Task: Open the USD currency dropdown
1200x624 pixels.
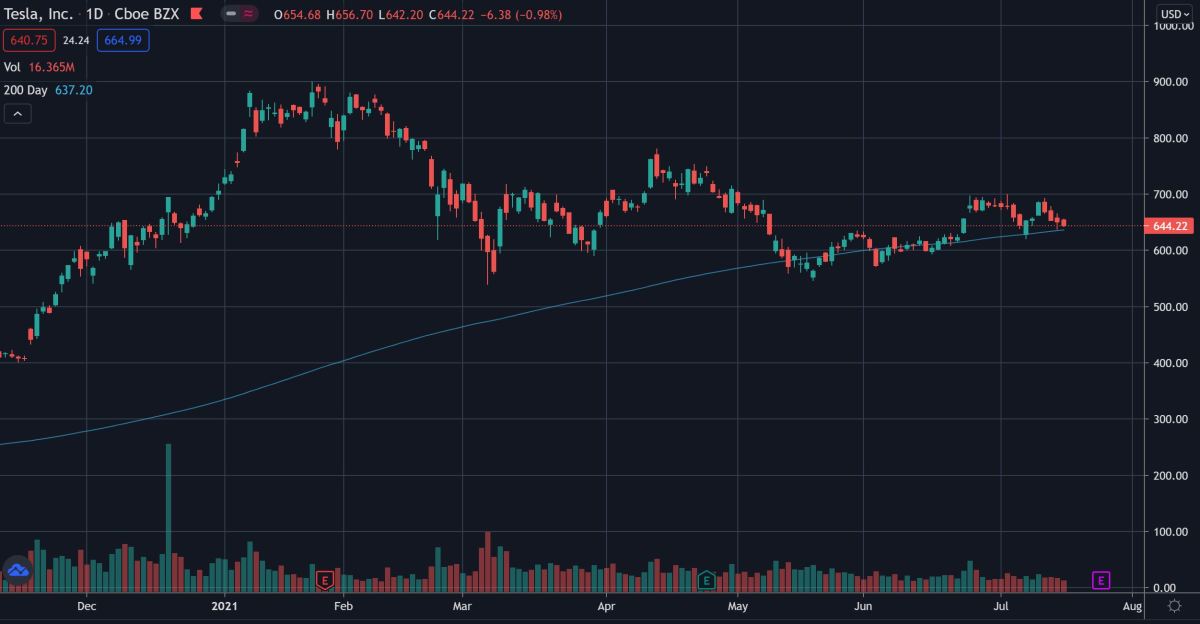Action: coord(1173,14)
